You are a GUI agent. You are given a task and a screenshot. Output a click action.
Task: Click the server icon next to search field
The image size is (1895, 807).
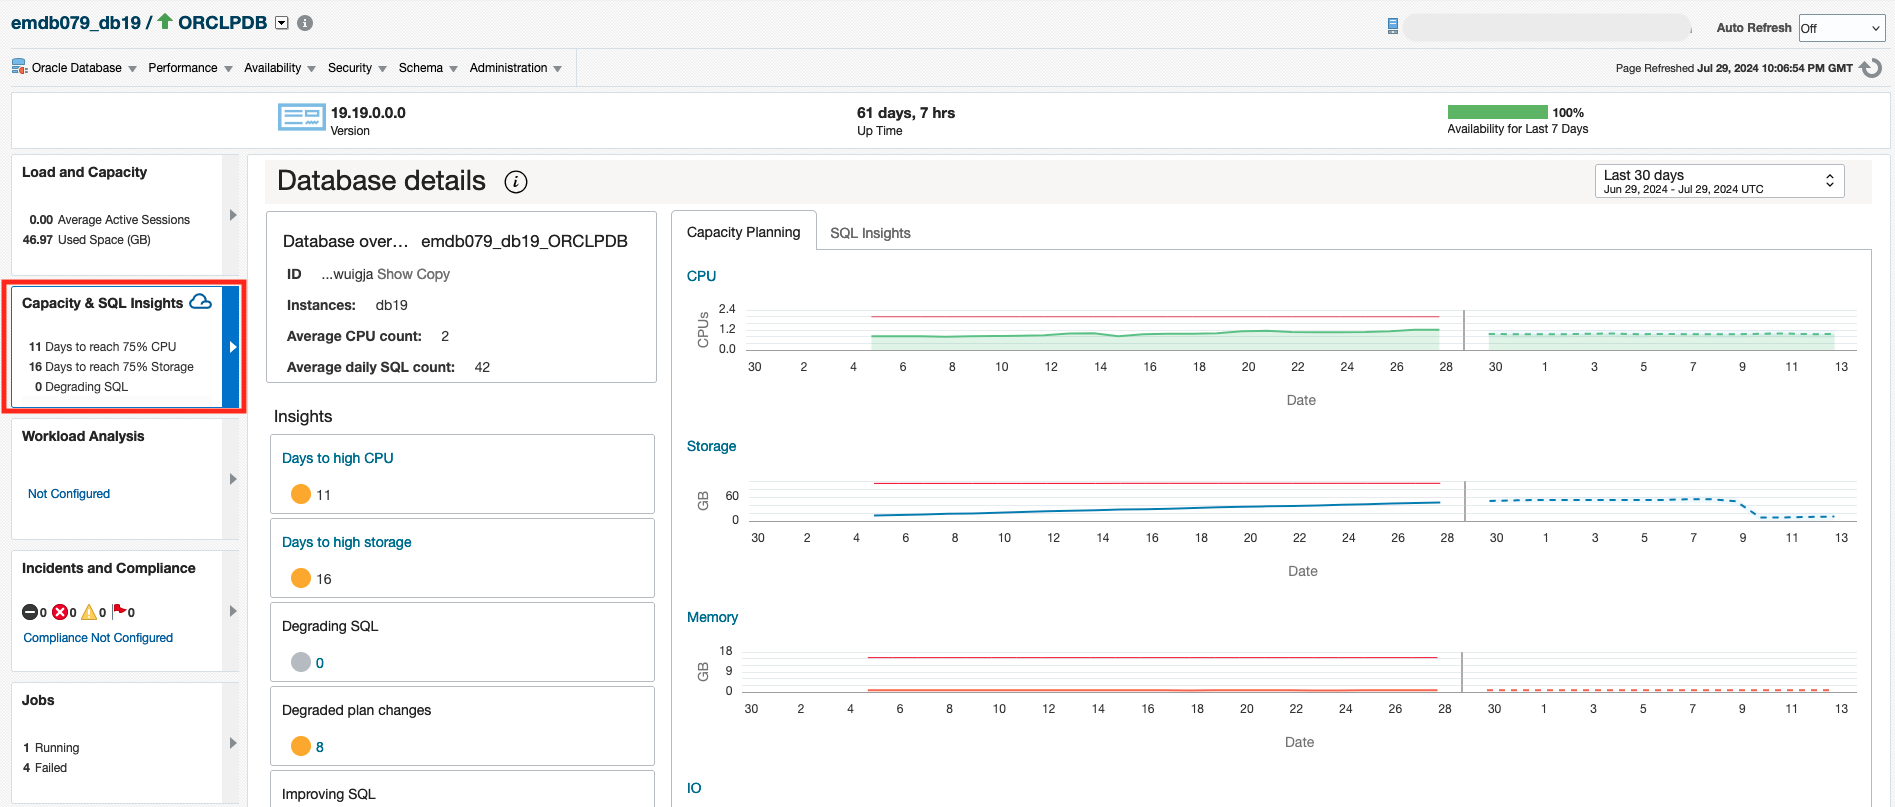1392,27
